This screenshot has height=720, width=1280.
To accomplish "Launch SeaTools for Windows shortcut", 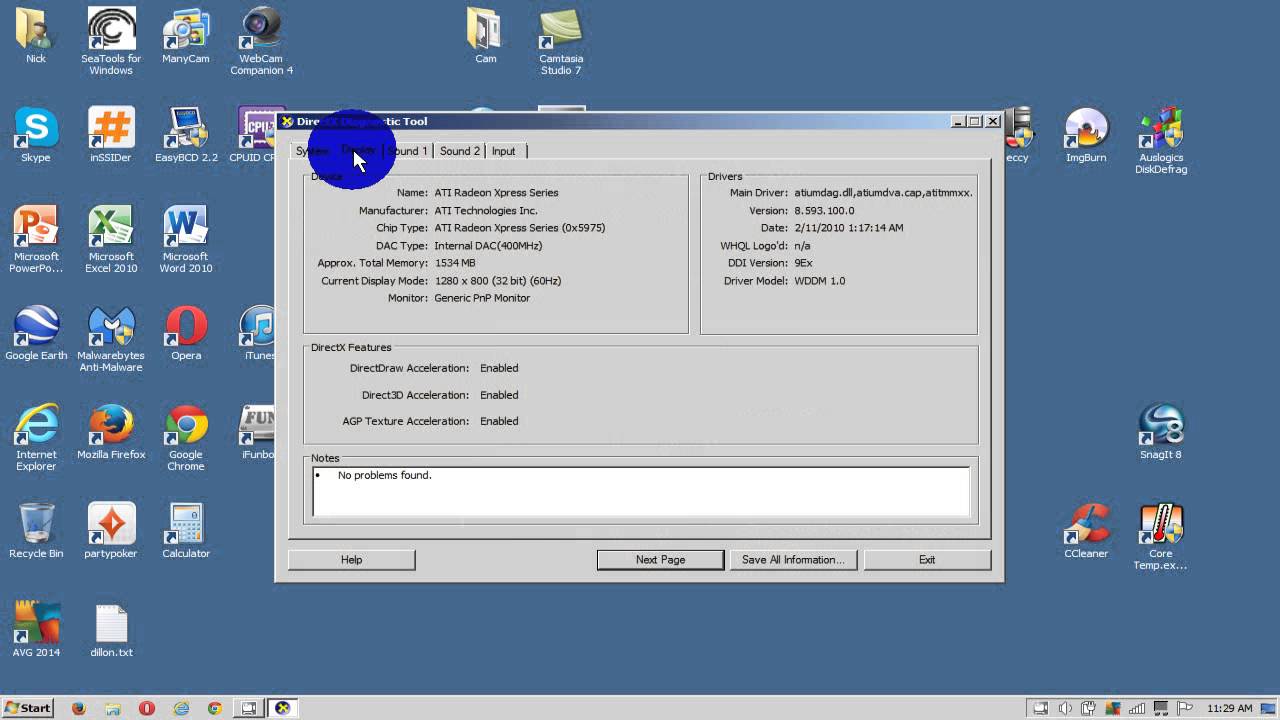I will pos(111,41).
